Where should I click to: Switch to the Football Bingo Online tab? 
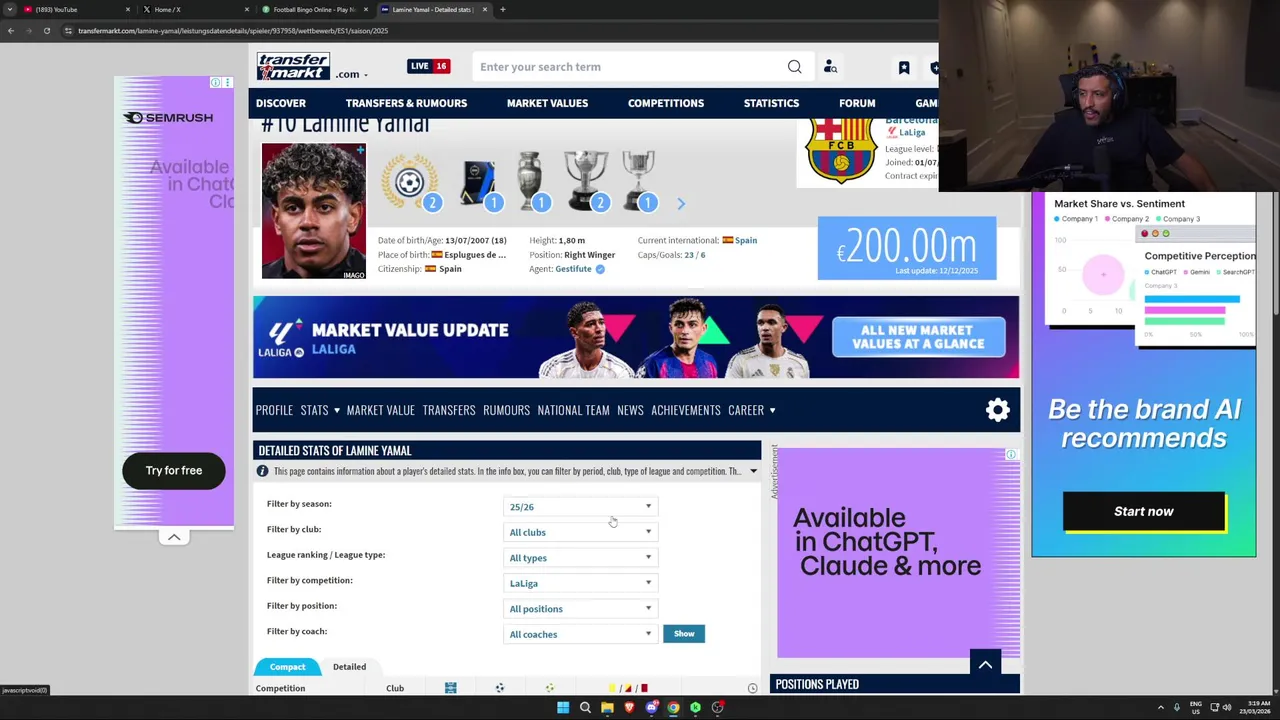pyautogui.click(x=313, y=10)
